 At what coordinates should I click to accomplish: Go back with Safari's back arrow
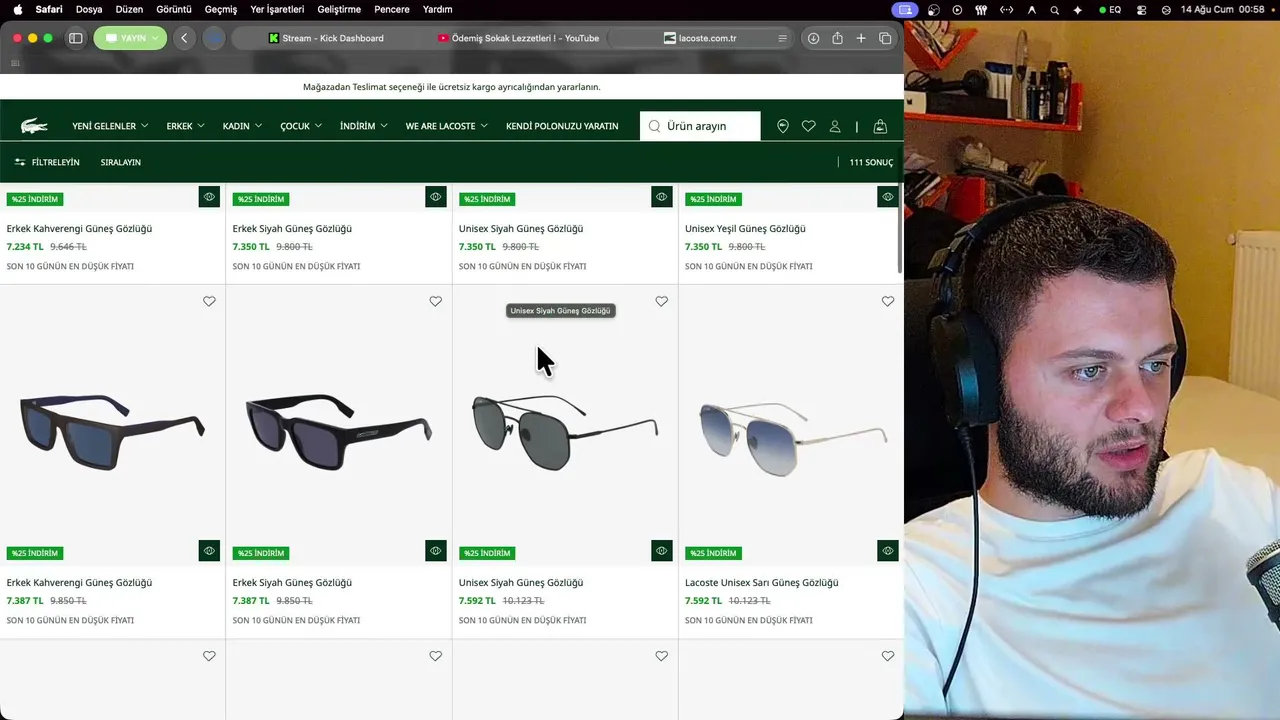(184, 38)
